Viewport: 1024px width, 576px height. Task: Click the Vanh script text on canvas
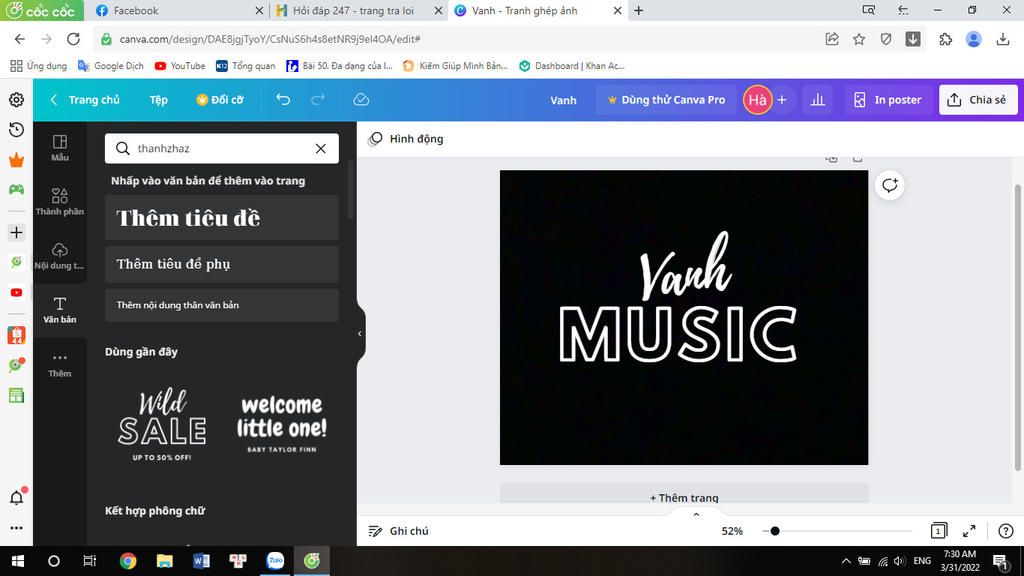coord(684,268)
